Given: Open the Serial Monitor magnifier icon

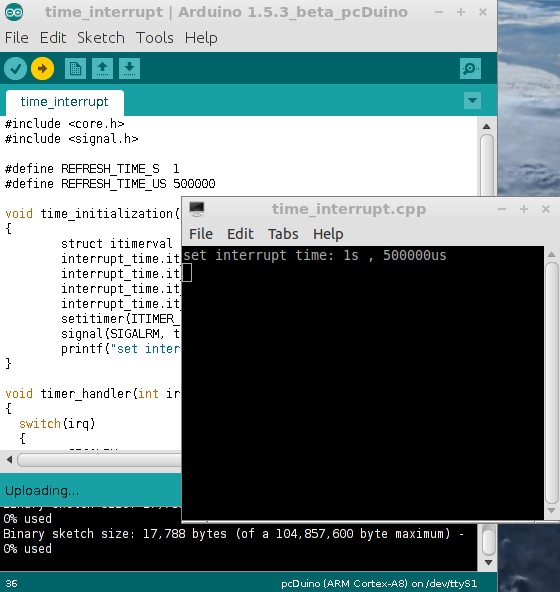Looking at the screenshot, I should (x=471, y=68).
